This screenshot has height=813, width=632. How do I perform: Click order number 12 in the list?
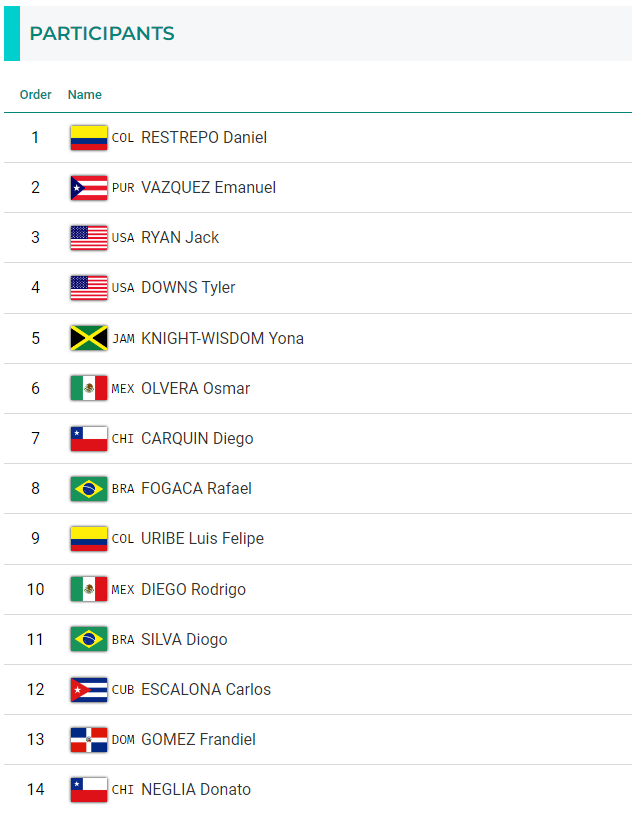(x=36, y=689)
